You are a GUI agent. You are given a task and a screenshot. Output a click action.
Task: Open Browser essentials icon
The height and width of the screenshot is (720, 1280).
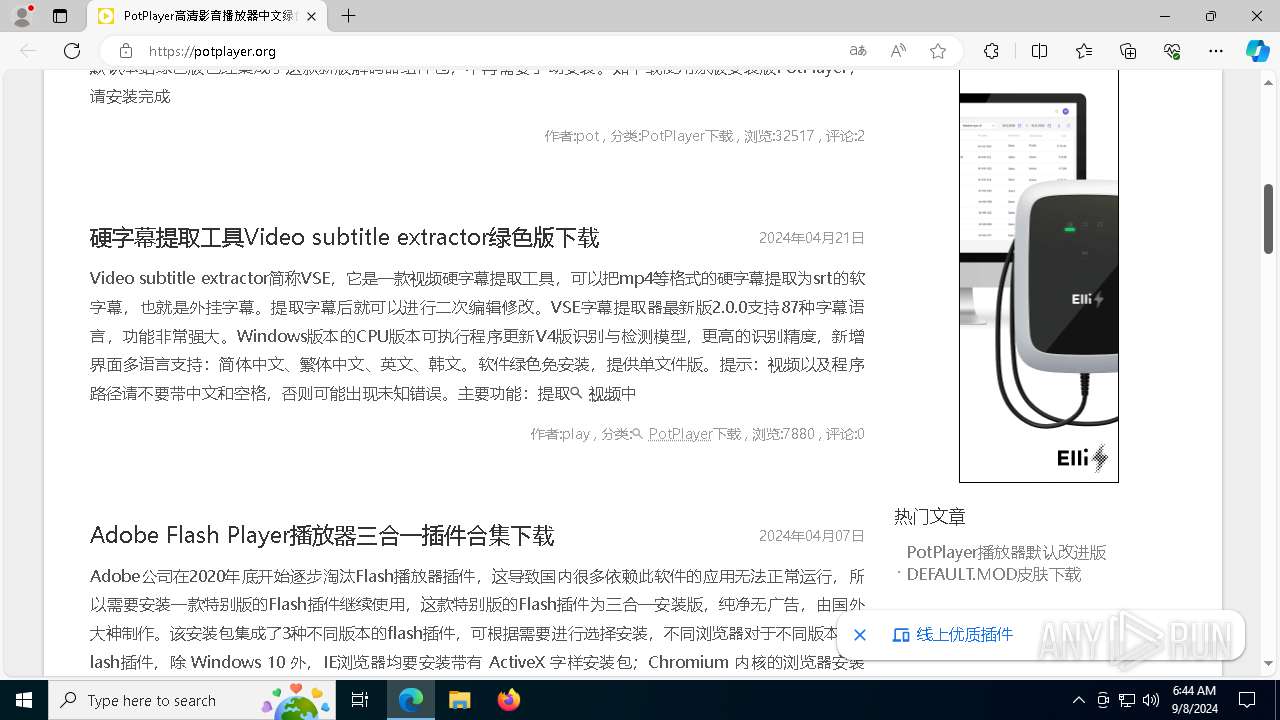pyautogui.click(x=1172, y=51)
